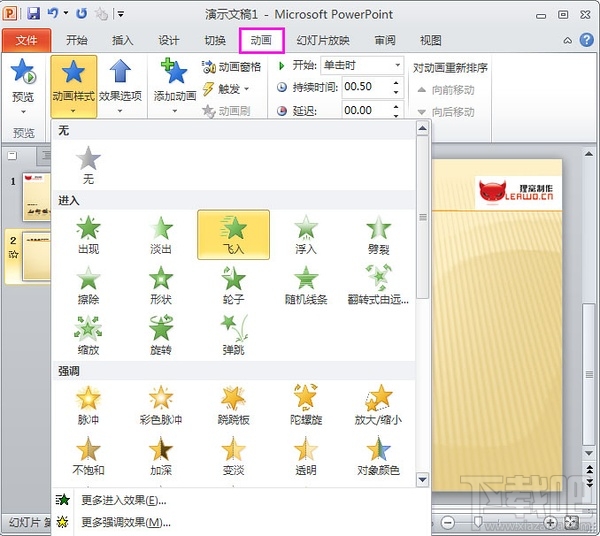Screen dimensions: 600x536
Task: Click the 动画刷 animation painter
Action: click(x=226, y=111)
